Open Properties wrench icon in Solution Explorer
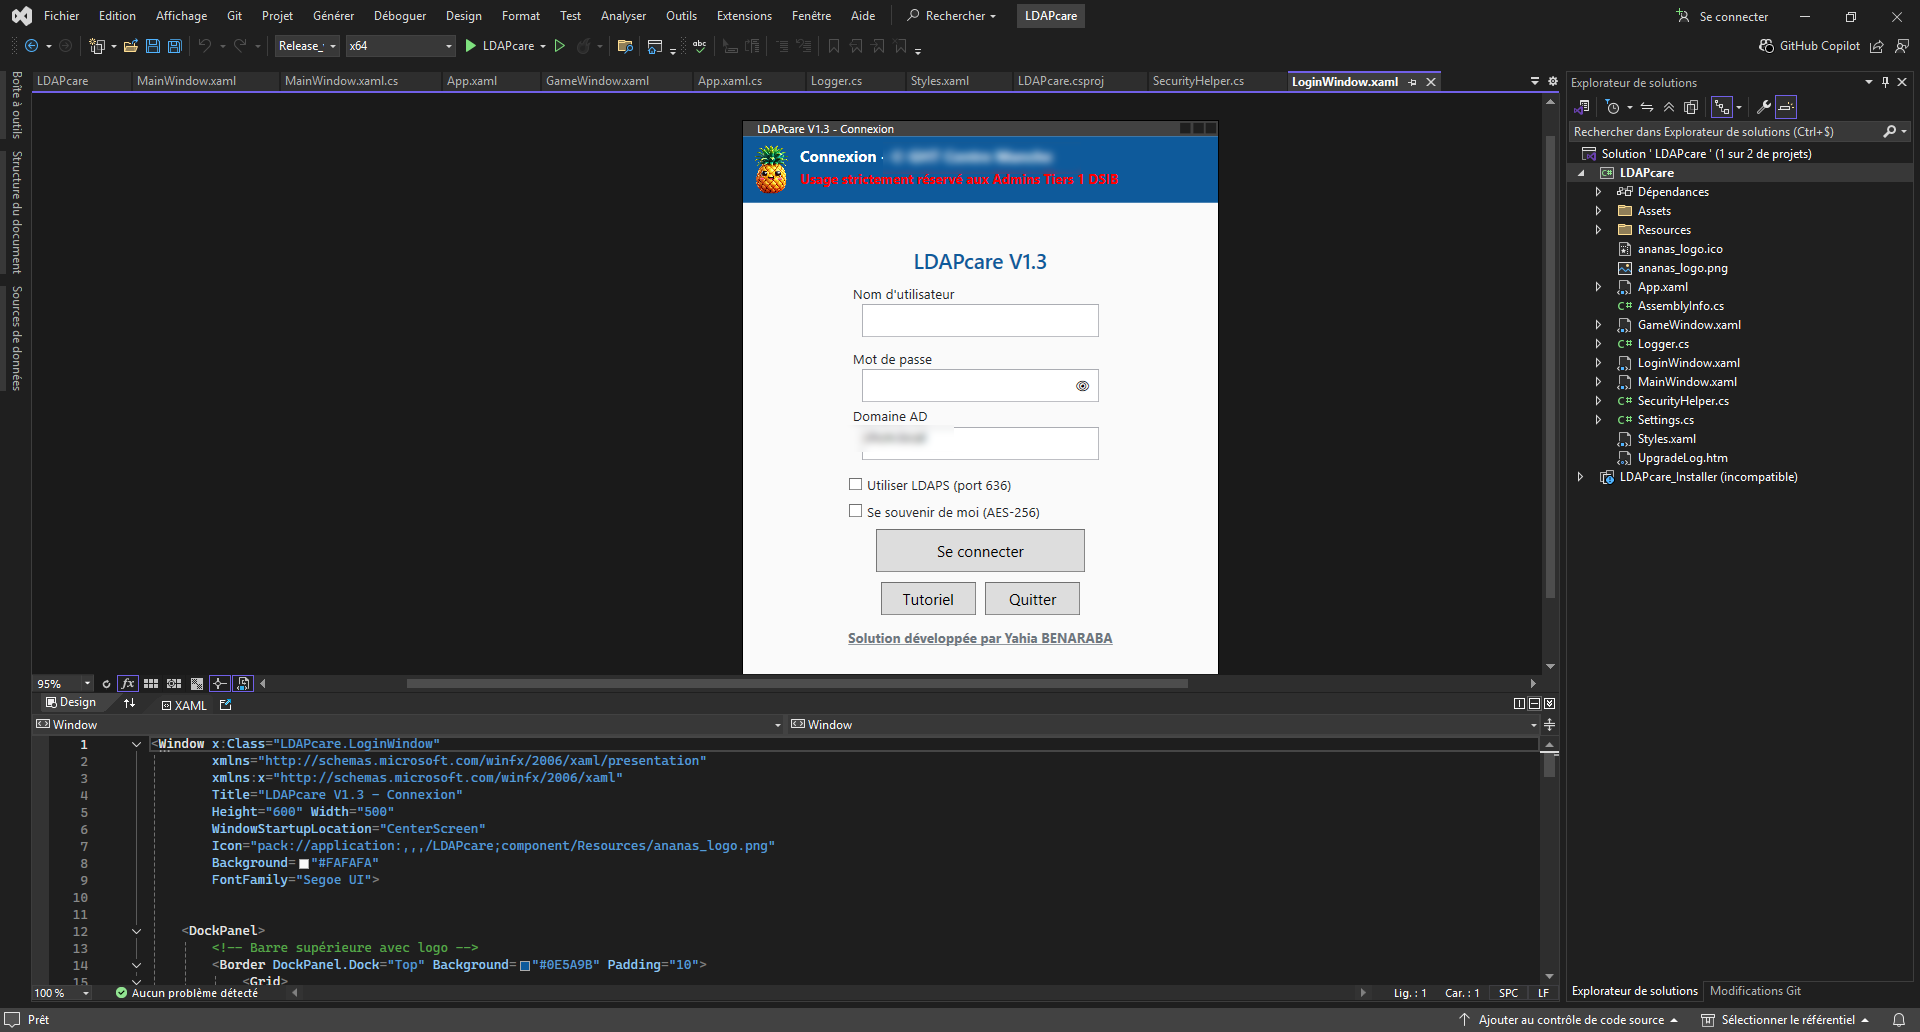Screen dimensions: 1920x1032 point(1763,107)
